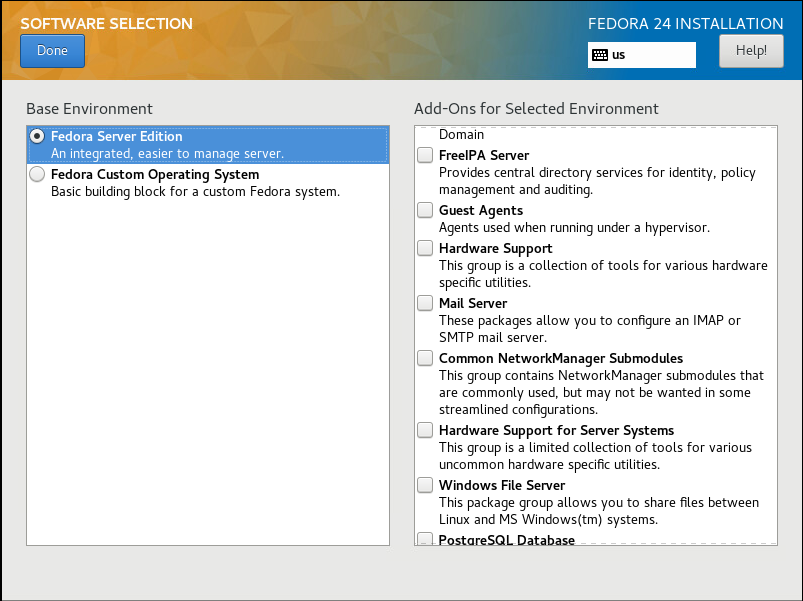Click the Fedora Custom Operating System description

[195, 192]
